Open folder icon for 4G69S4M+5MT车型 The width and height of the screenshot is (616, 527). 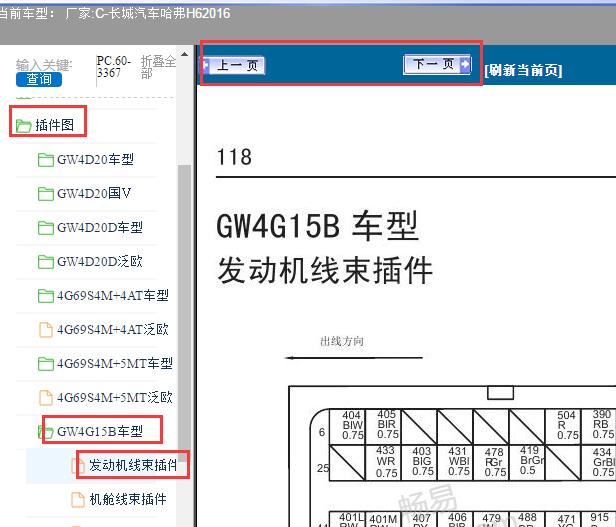(x=46, y=364)
